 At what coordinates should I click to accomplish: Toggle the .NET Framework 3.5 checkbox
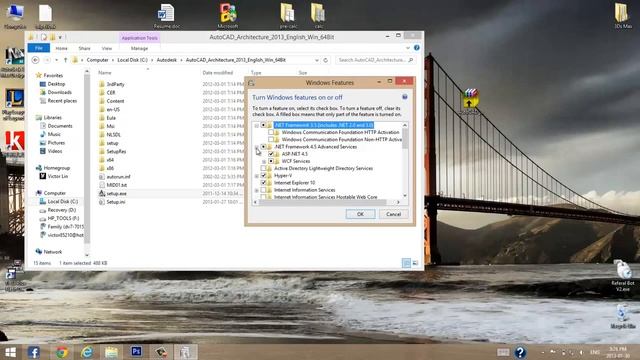(x=263, y=125)
